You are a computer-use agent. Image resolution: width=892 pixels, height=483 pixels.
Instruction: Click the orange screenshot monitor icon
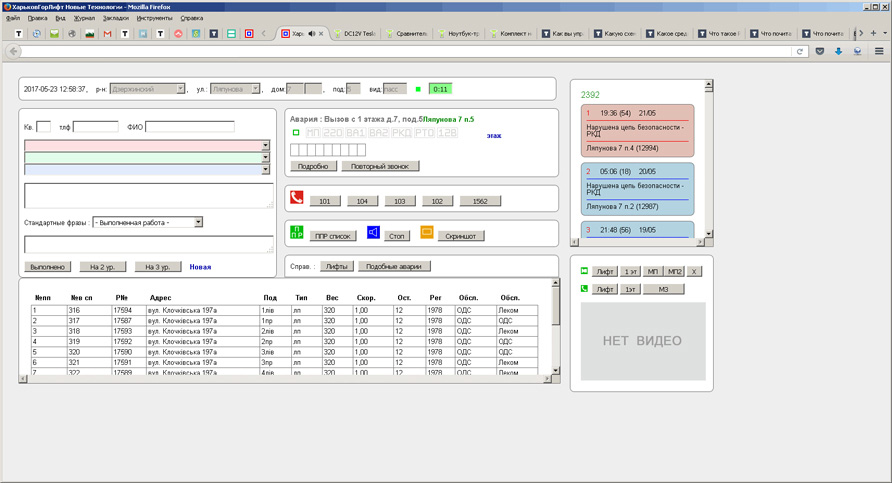pyautogui.click(x=427, y=234)
